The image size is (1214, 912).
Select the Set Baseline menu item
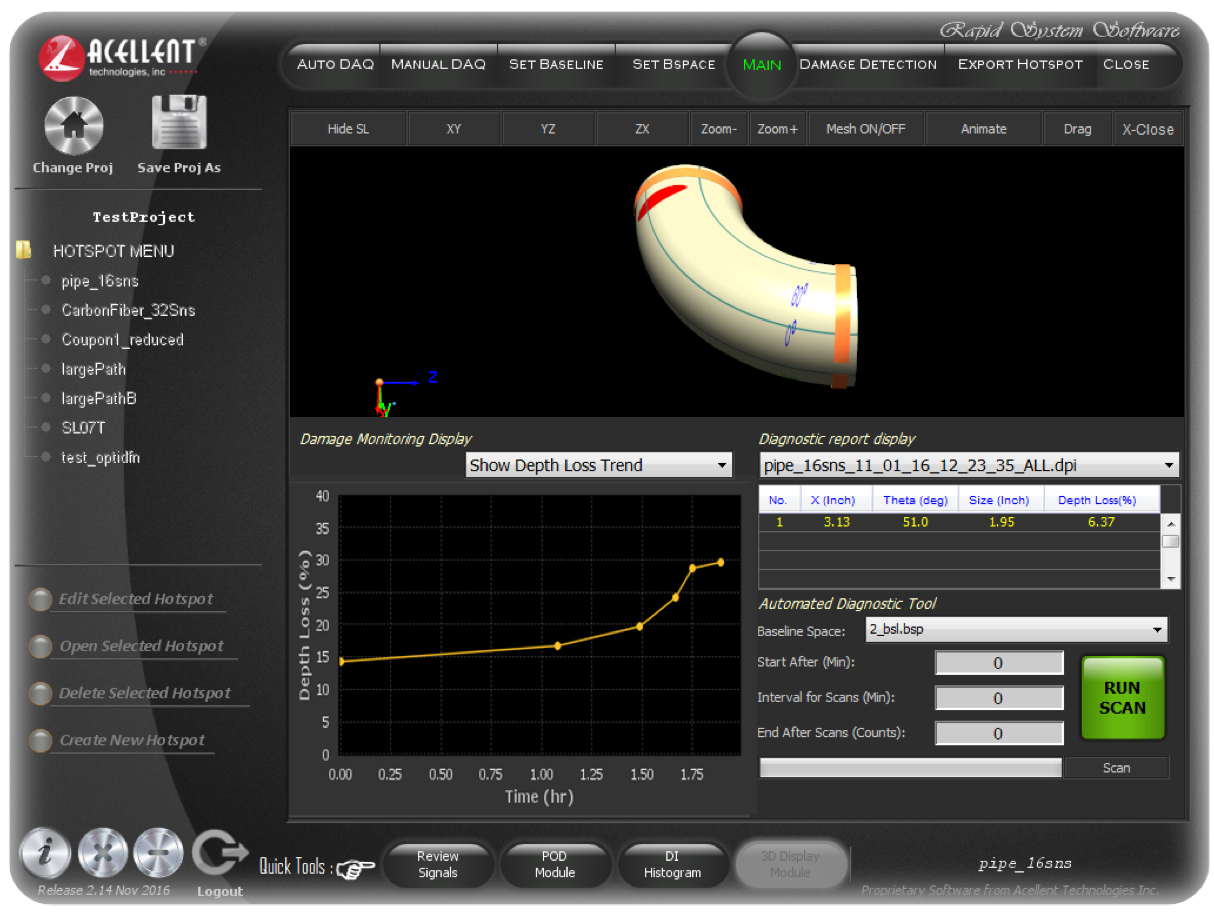pyautogui.click(x=556, y=64)
